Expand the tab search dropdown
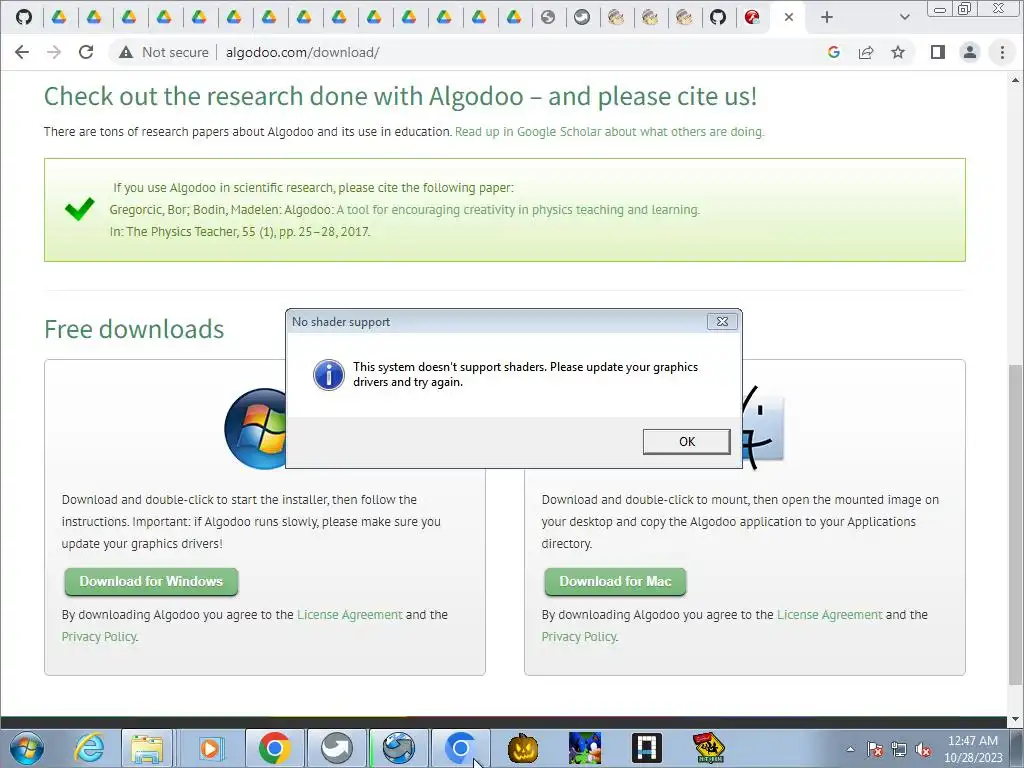1024x768 pixels. pyautogui.click(x=904, y=18)
